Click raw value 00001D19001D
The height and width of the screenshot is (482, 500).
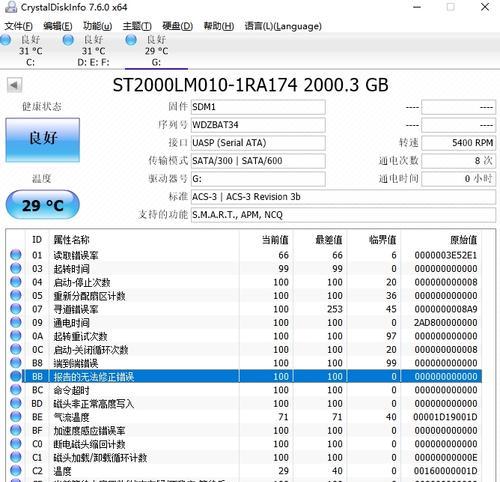pyautogui.click(x=445, y=417)
